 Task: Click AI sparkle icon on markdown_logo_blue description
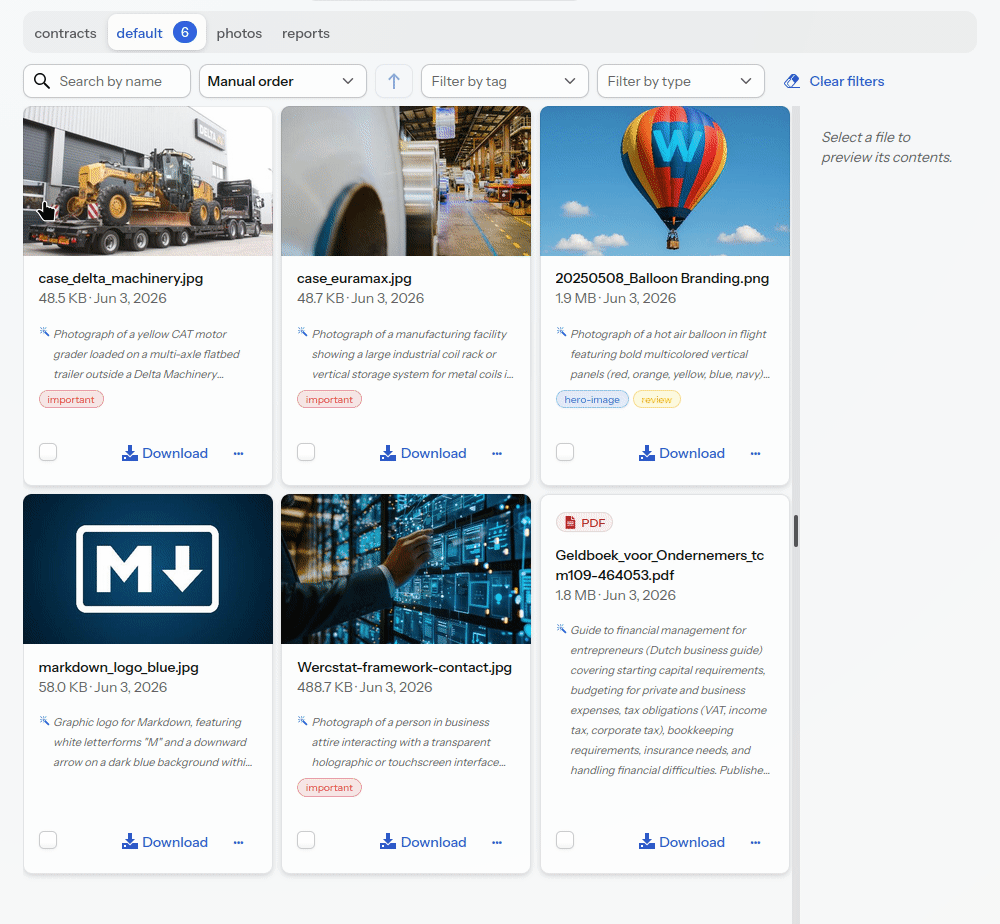point(44,721)
